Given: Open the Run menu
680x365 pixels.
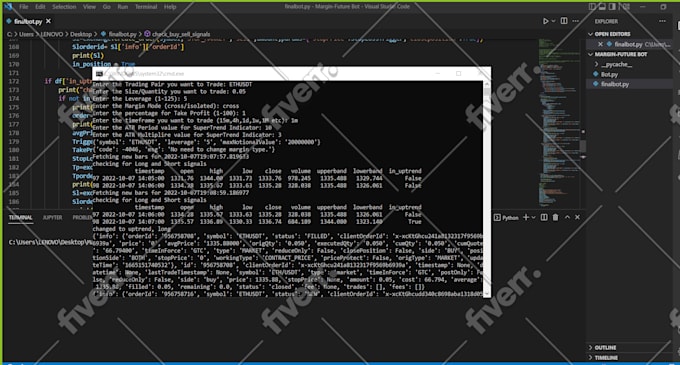Looking at the screenshot, I should point(123,7).
